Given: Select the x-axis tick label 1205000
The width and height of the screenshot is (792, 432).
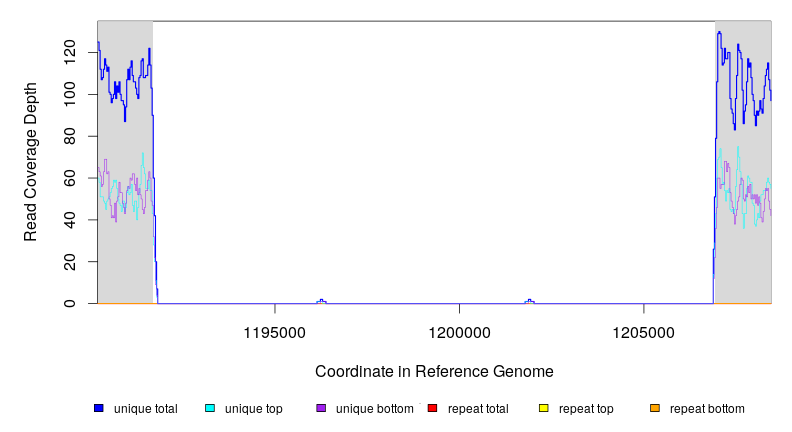Looking at the screenshot, I should tap(643, 331).
